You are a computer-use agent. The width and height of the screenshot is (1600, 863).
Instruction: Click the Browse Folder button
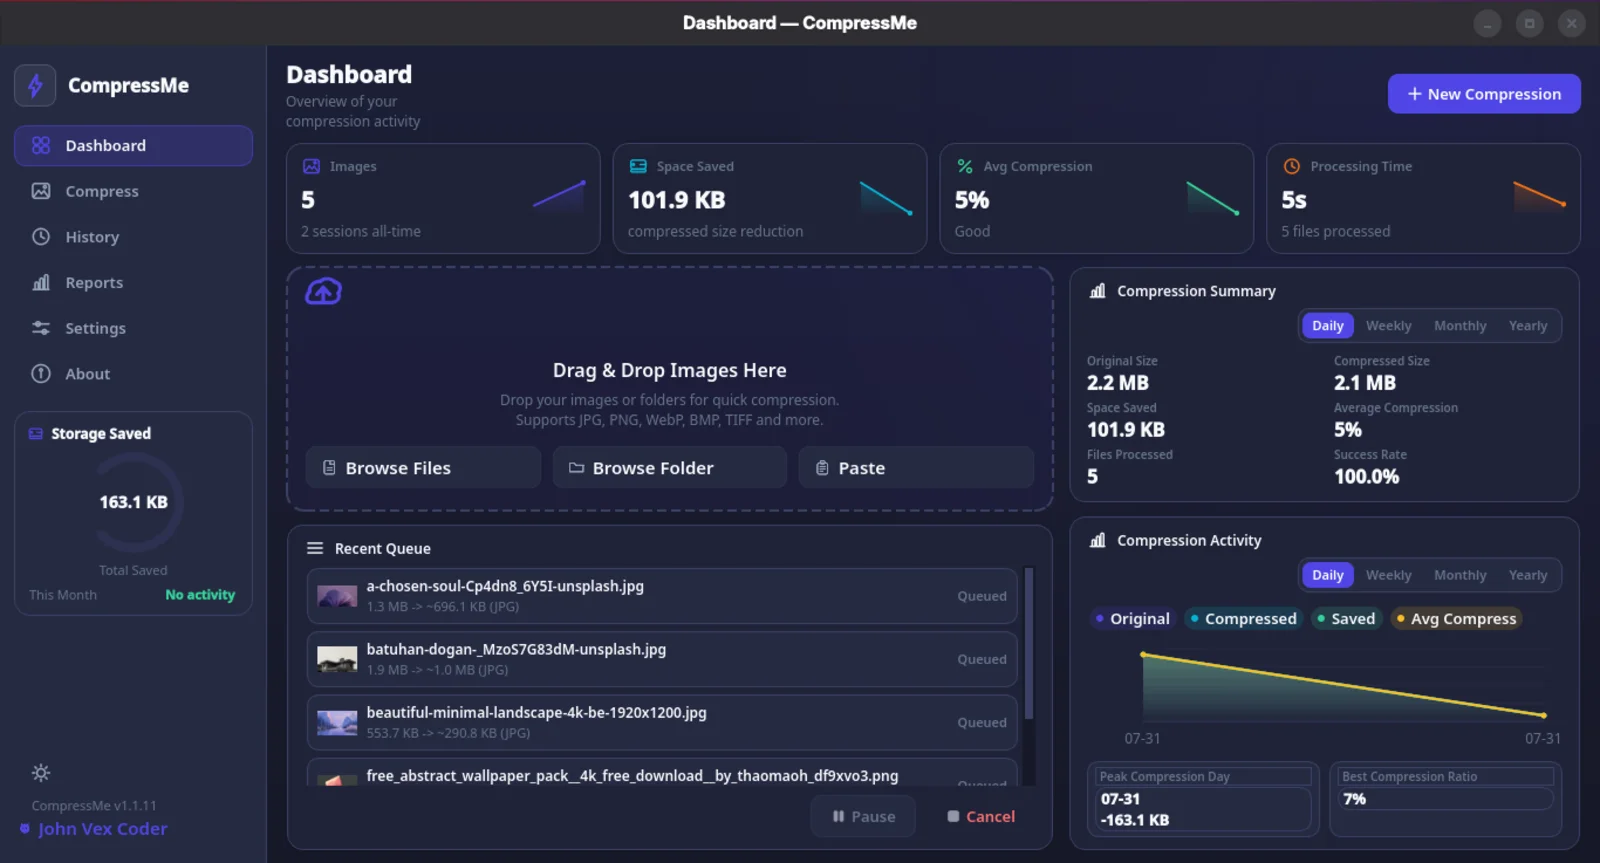pyautogui.click(x=670, y=468)
